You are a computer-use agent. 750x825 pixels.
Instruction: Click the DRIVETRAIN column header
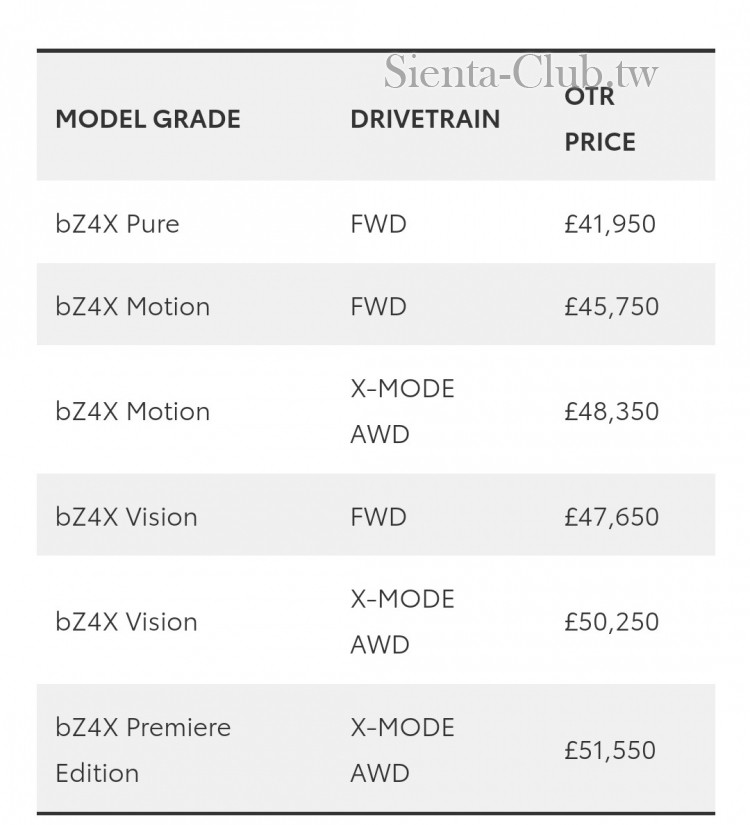[425, 120]
